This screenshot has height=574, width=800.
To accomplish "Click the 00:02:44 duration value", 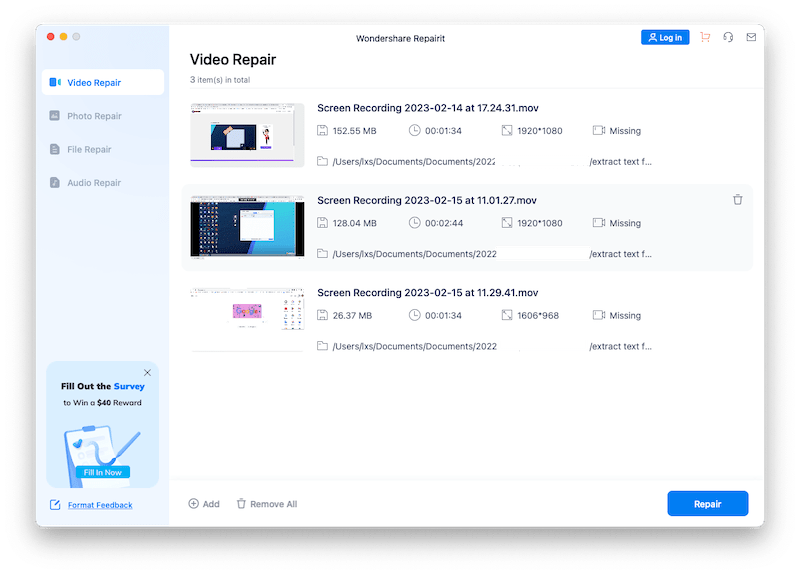I will pos(444,223).
